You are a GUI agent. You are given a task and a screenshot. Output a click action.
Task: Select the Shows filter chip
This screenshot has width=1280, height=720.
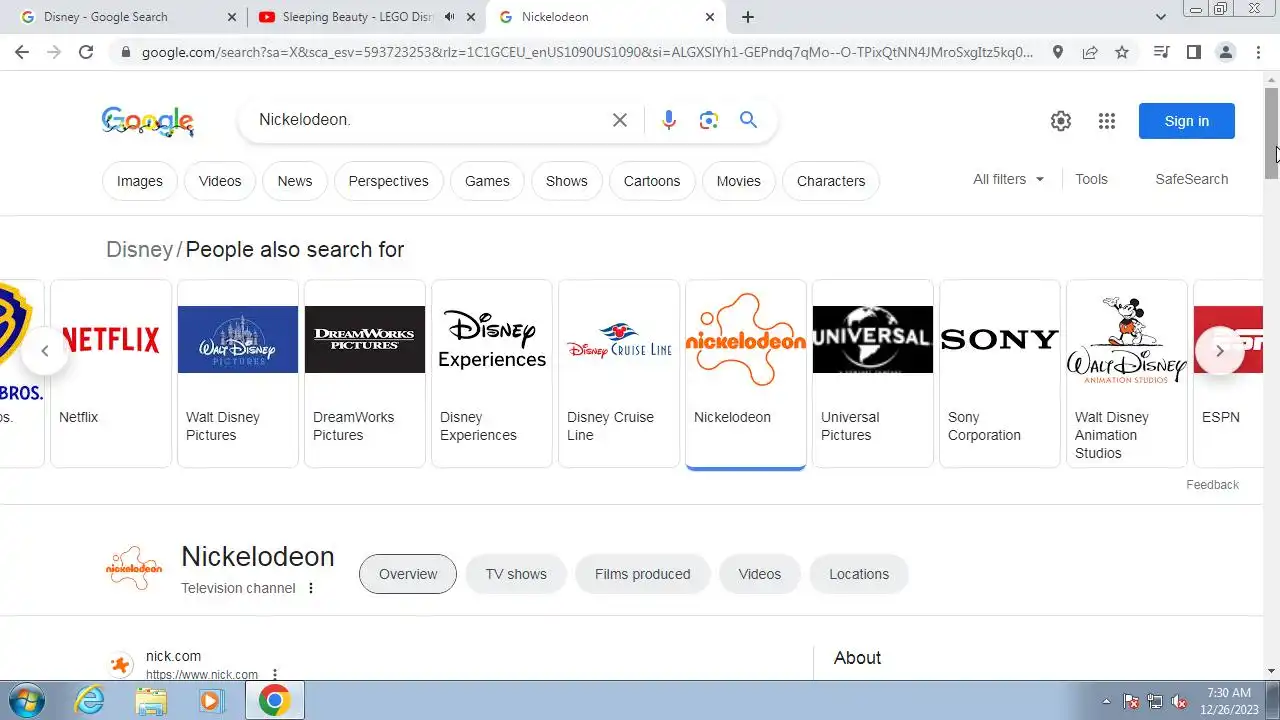(x=567, y=181)
